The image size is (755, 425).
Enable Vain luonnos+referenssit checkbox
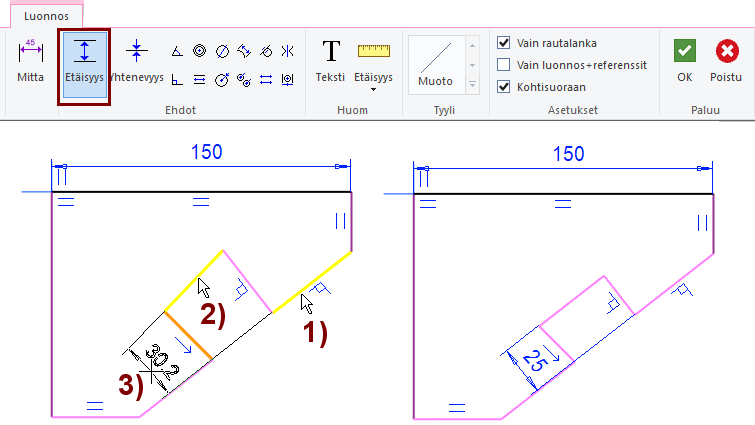click(x=504, y=64)
